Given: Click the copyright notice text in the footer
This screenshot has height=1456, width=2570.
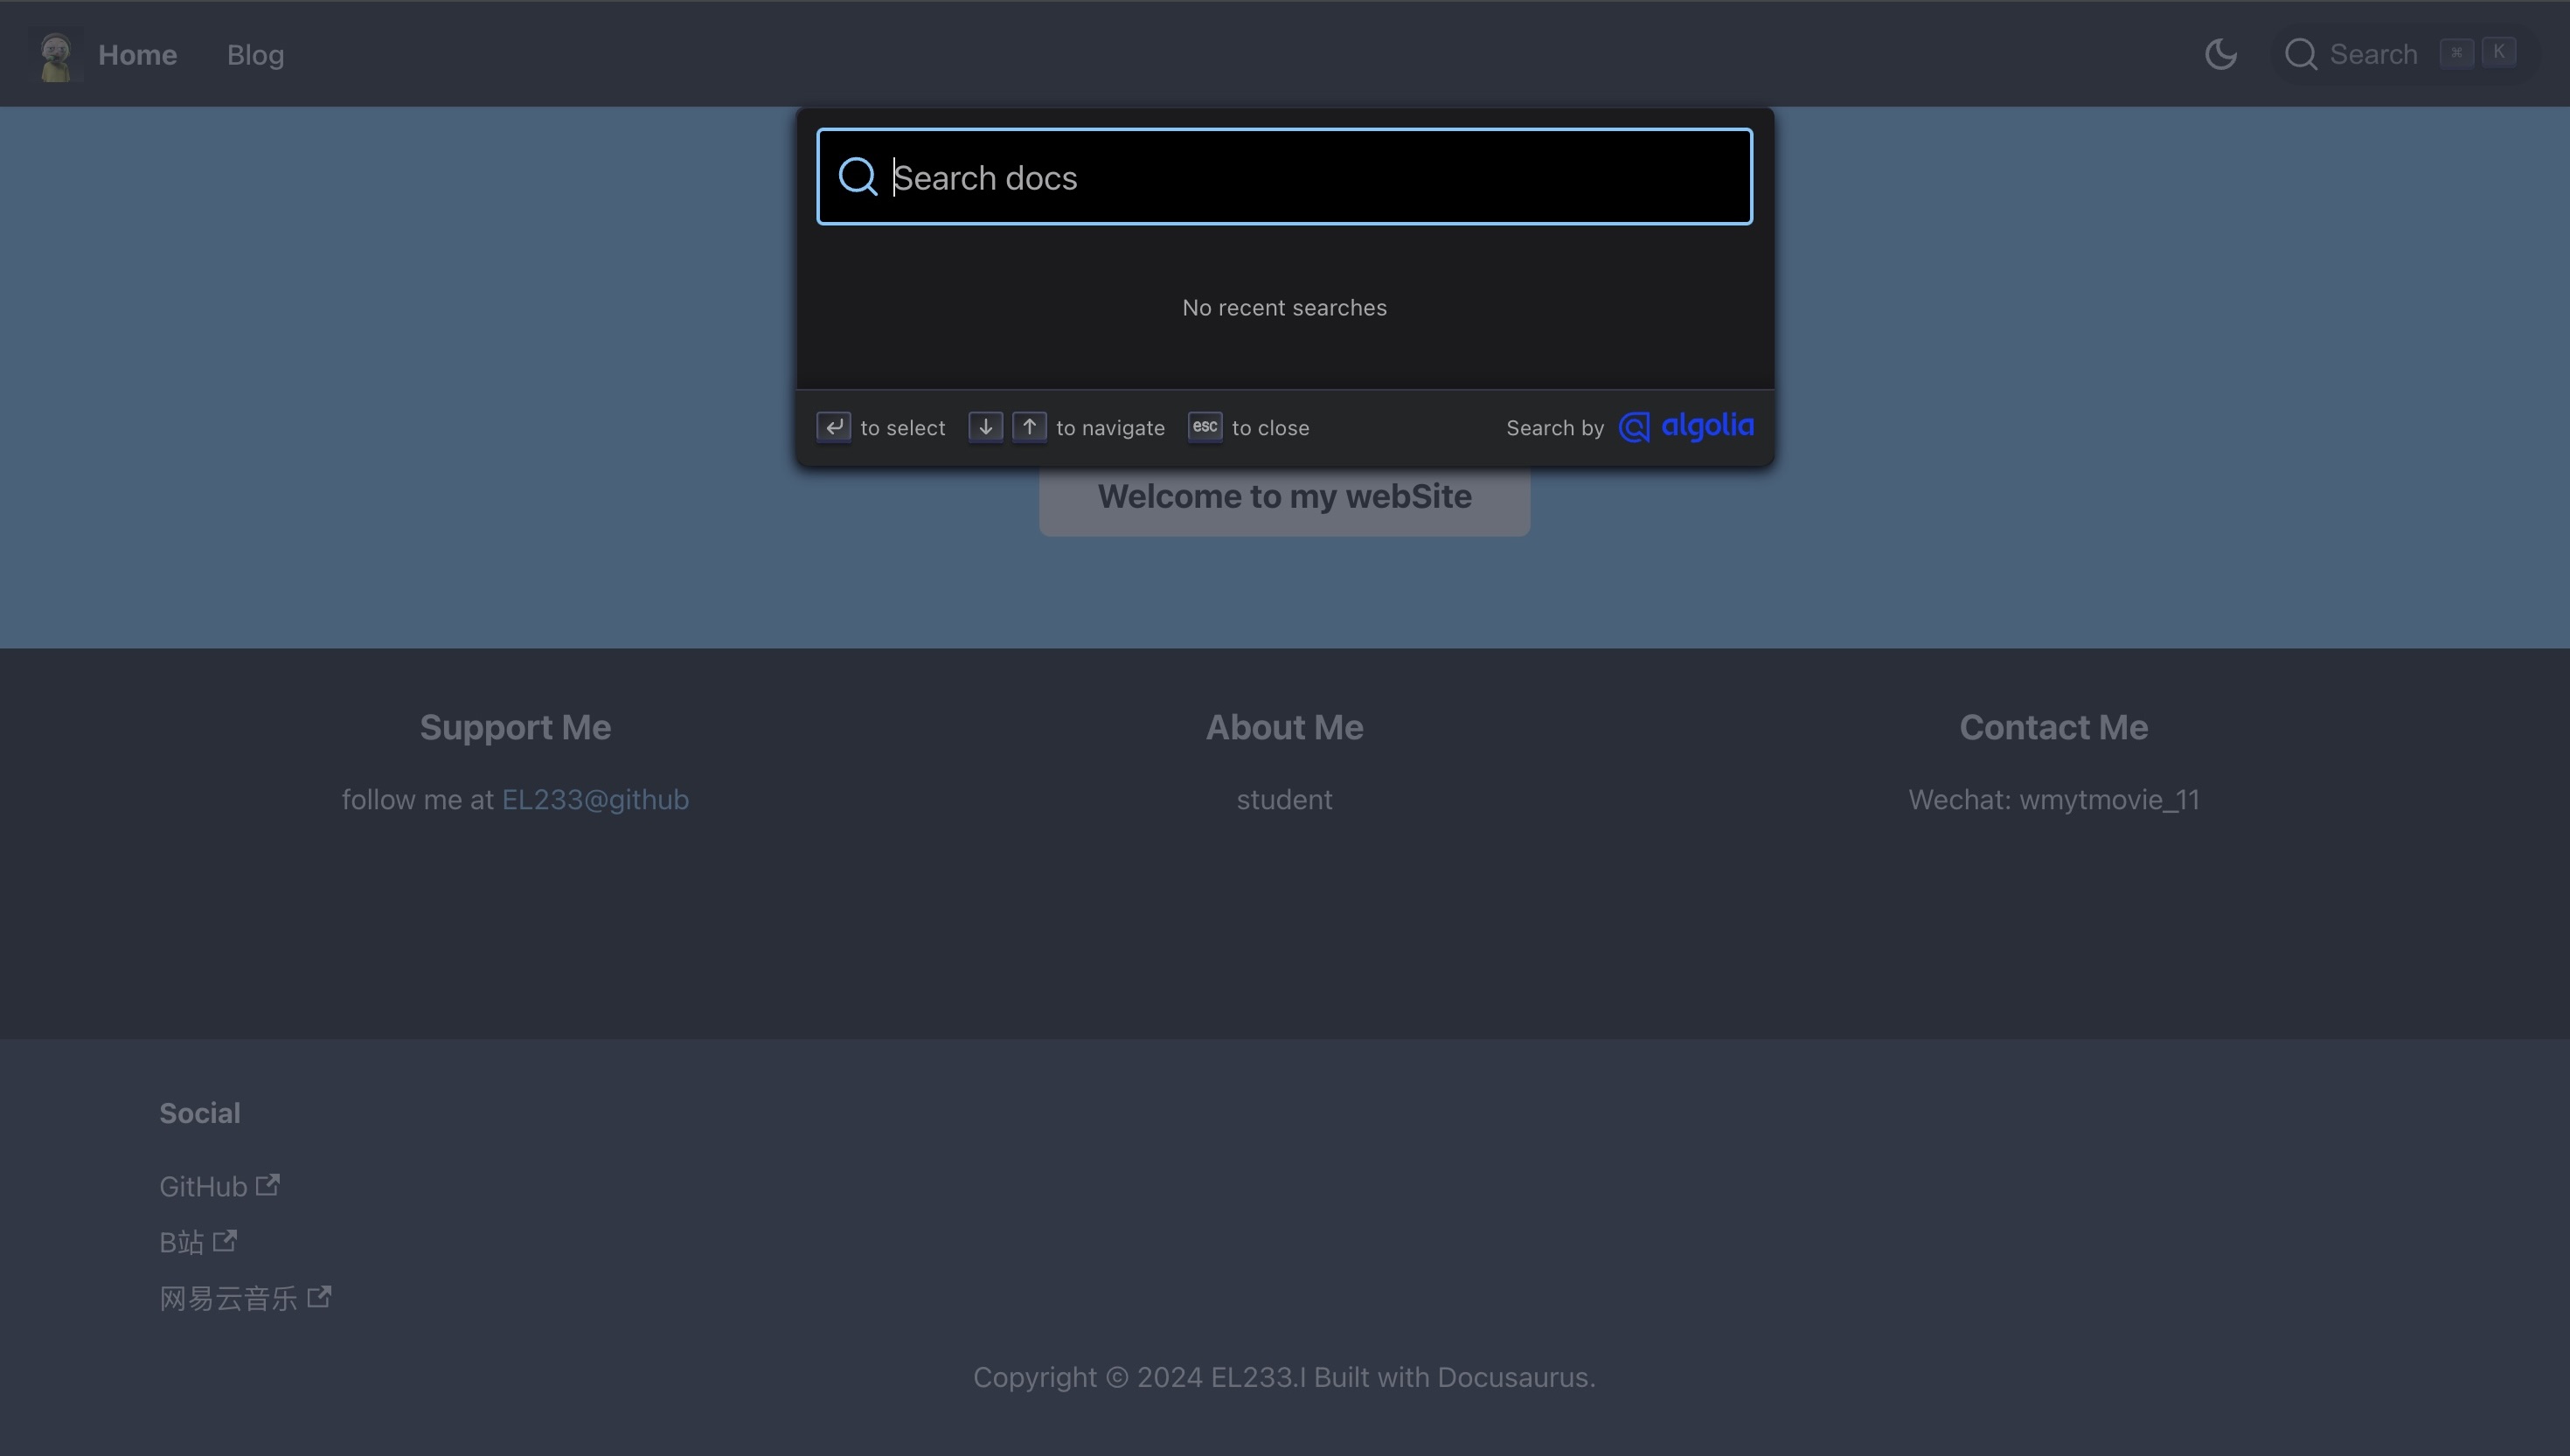Looking at the screenshot, I should coord(1284,1377).
